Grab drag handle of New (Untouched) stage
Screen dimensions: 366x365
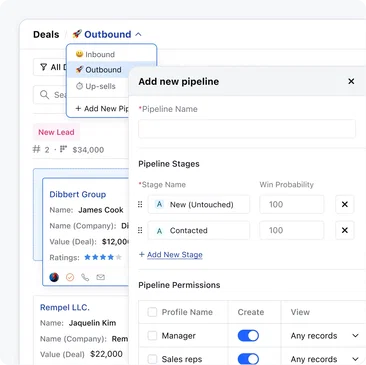[x=140, y=204]
